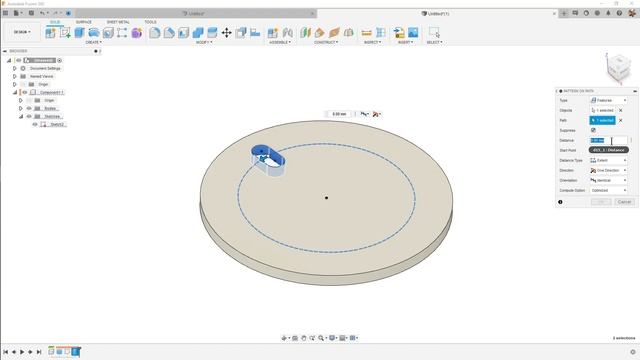Viewport: 640px width, 360px height.
Task: Open the Pan hand tool in navigation bar
Action: coord(304,338)
